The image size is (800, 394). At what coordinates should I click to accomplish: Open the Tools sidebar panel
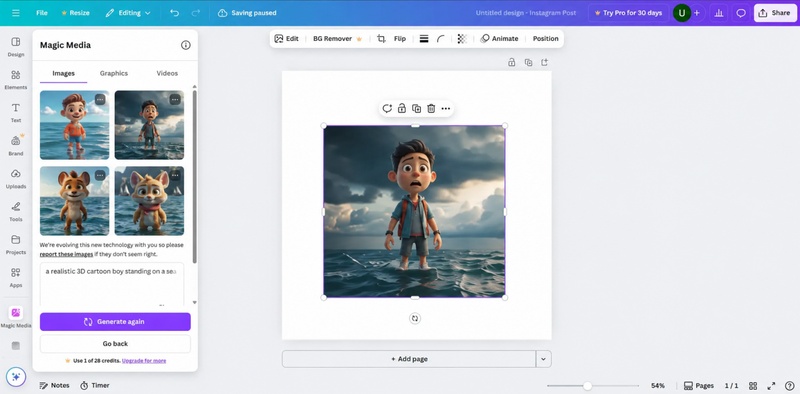tap(16, 211)
